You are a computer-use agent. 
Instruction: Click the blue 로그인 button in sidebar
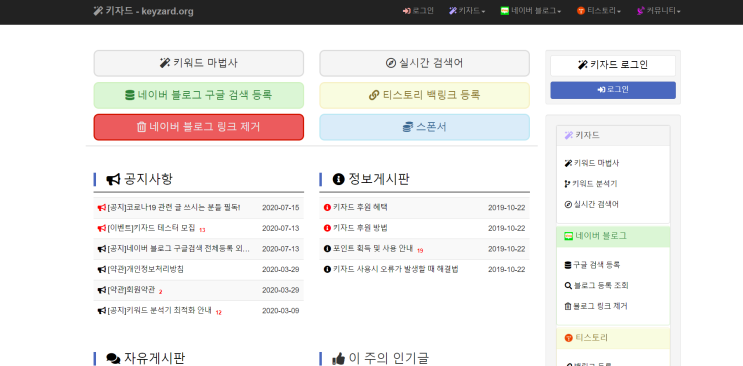coord(613,90)
